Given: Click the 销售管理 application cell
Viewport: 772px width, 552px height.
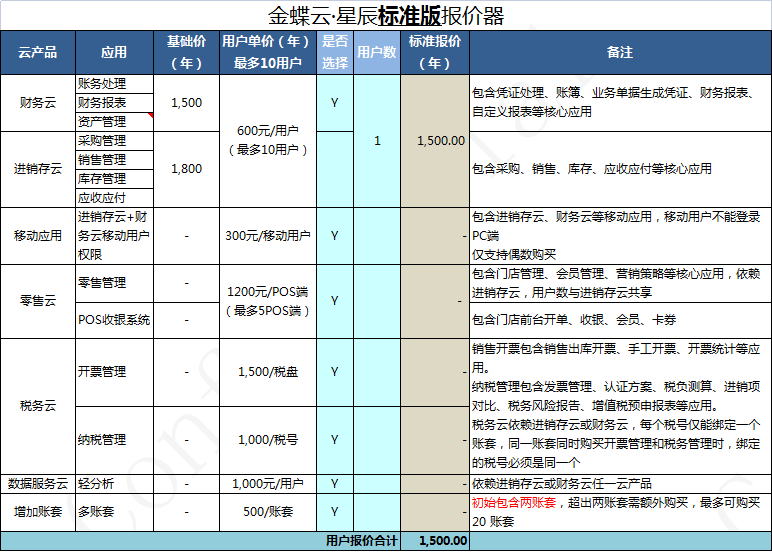Looking at the screenshot, I should coord(115,160).
